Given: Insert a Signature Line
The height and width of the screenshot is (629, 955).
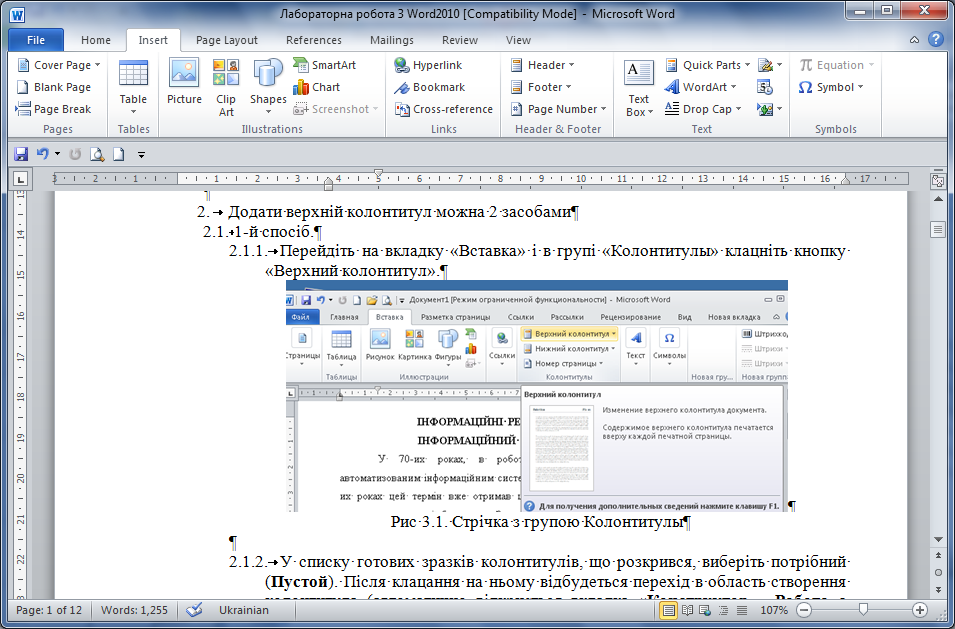Looking at the screenshot, I should coord(770,65).
